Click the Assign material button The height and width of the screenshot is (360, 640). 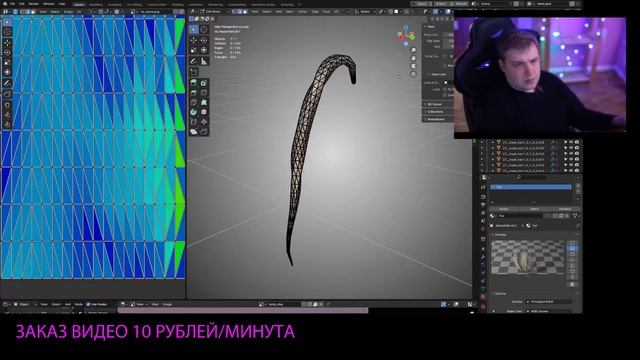[504, 209]
